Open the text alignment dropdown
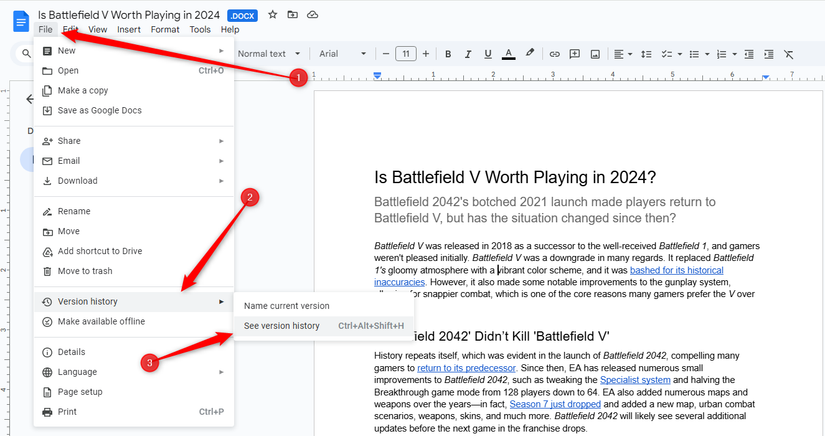Viewport: 825px width, 436px height. pos(623,54)
